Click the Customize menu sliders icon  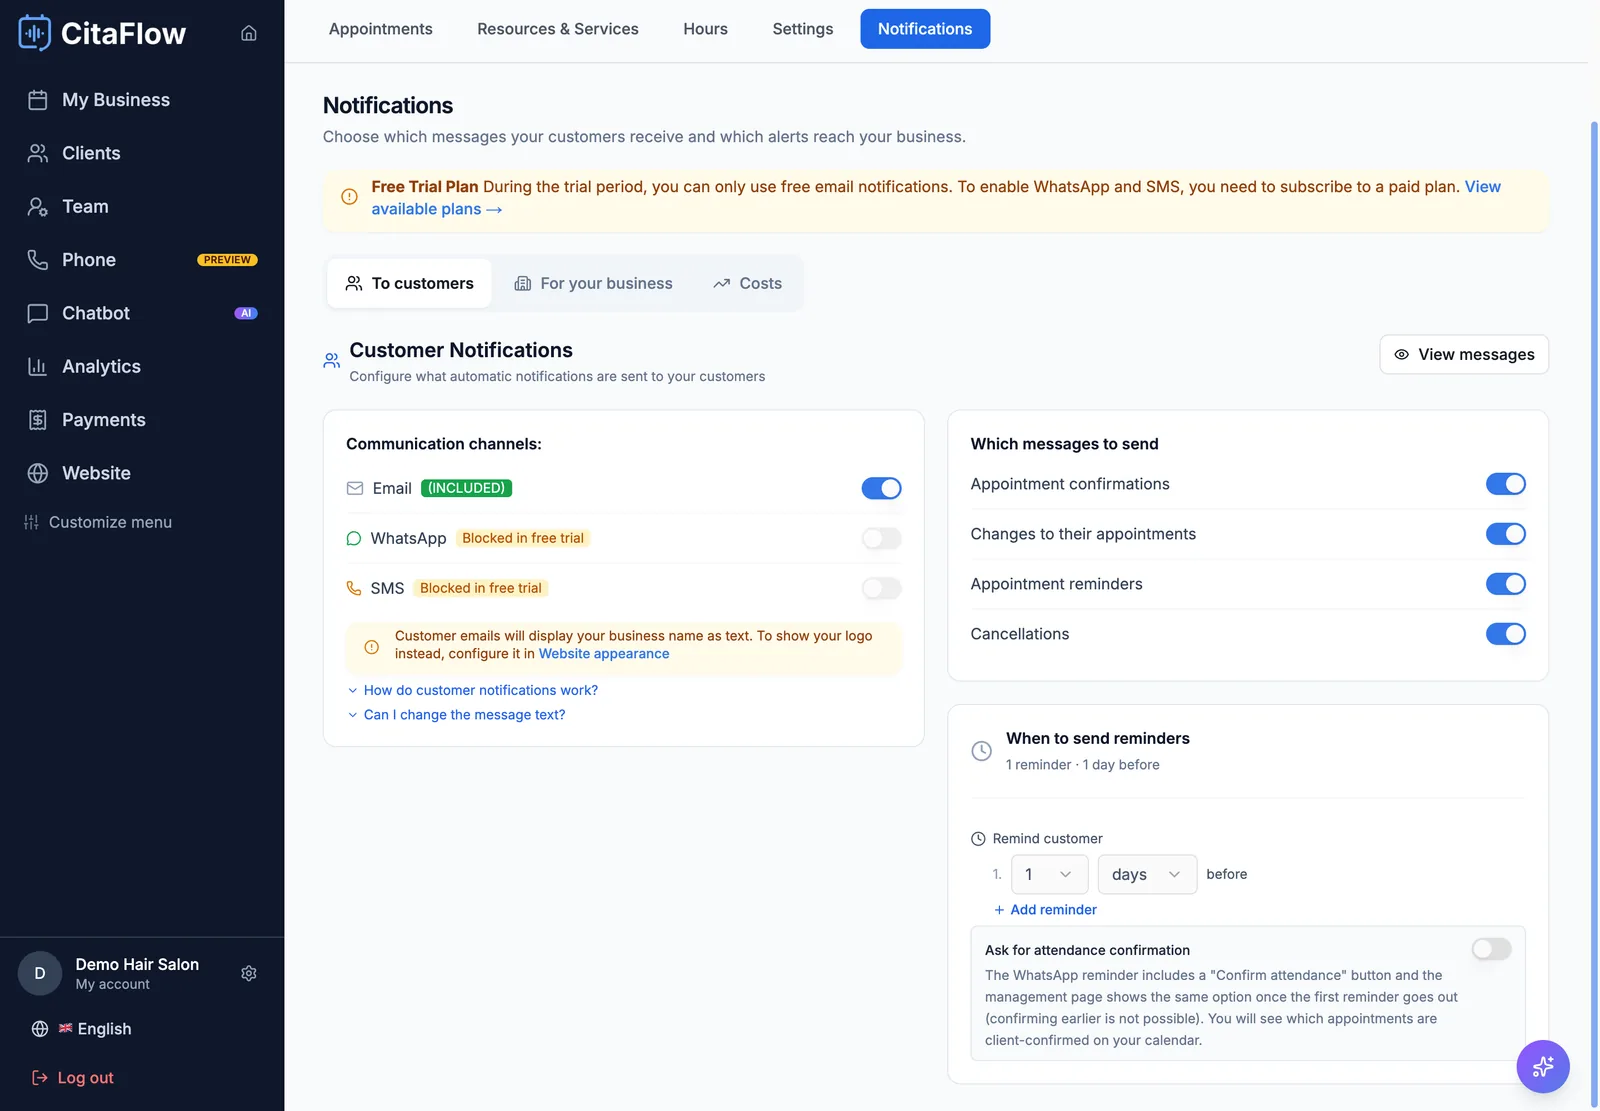coord(31,522)
